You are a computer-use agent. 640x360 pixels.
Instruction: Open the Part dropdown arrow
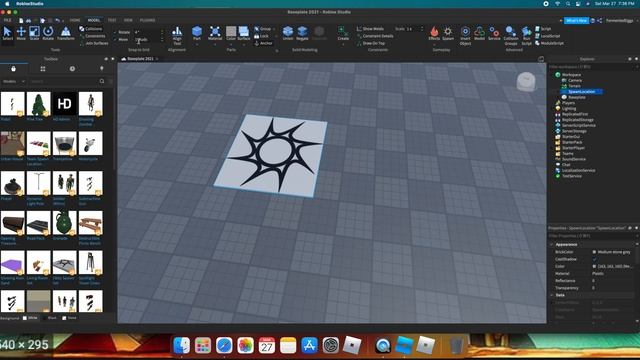[197, 44]
